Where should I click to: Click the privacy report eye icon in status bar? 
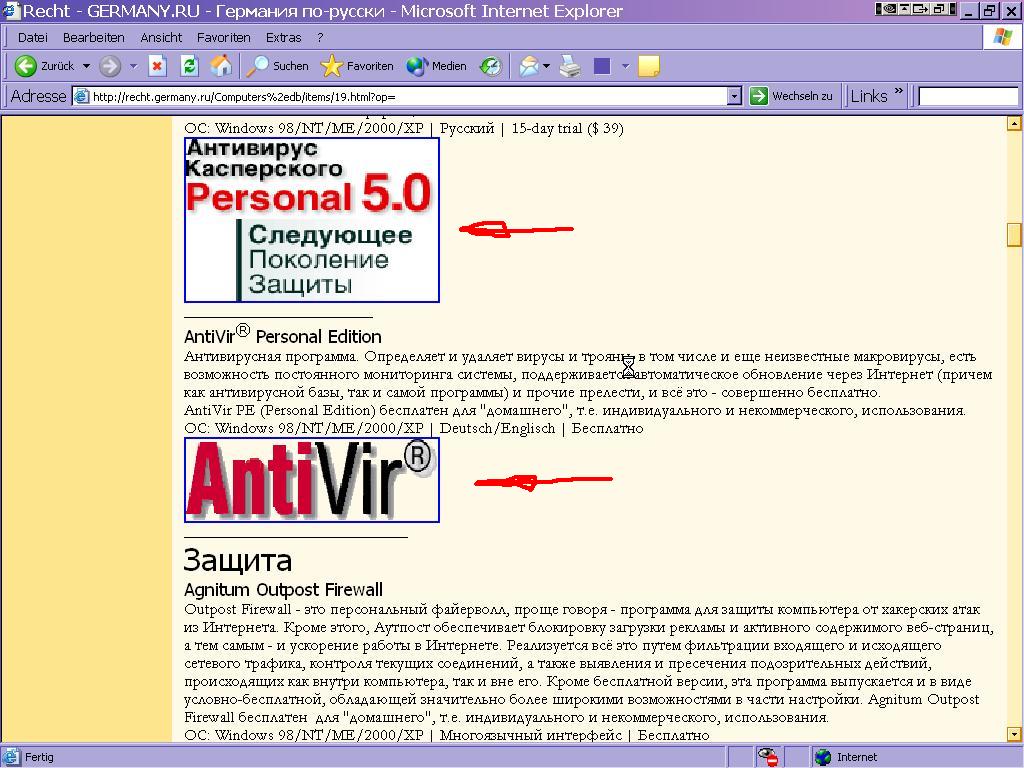[768, 757]
